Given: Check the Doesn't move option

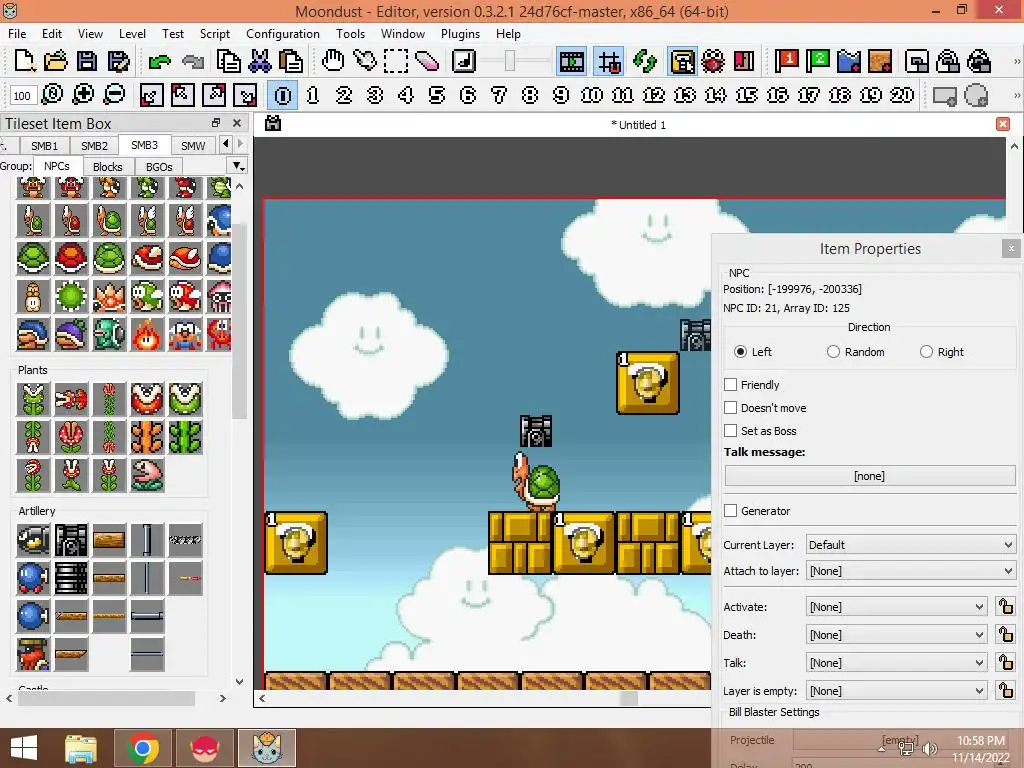Looking at the screenshot, I should [731, 408].
